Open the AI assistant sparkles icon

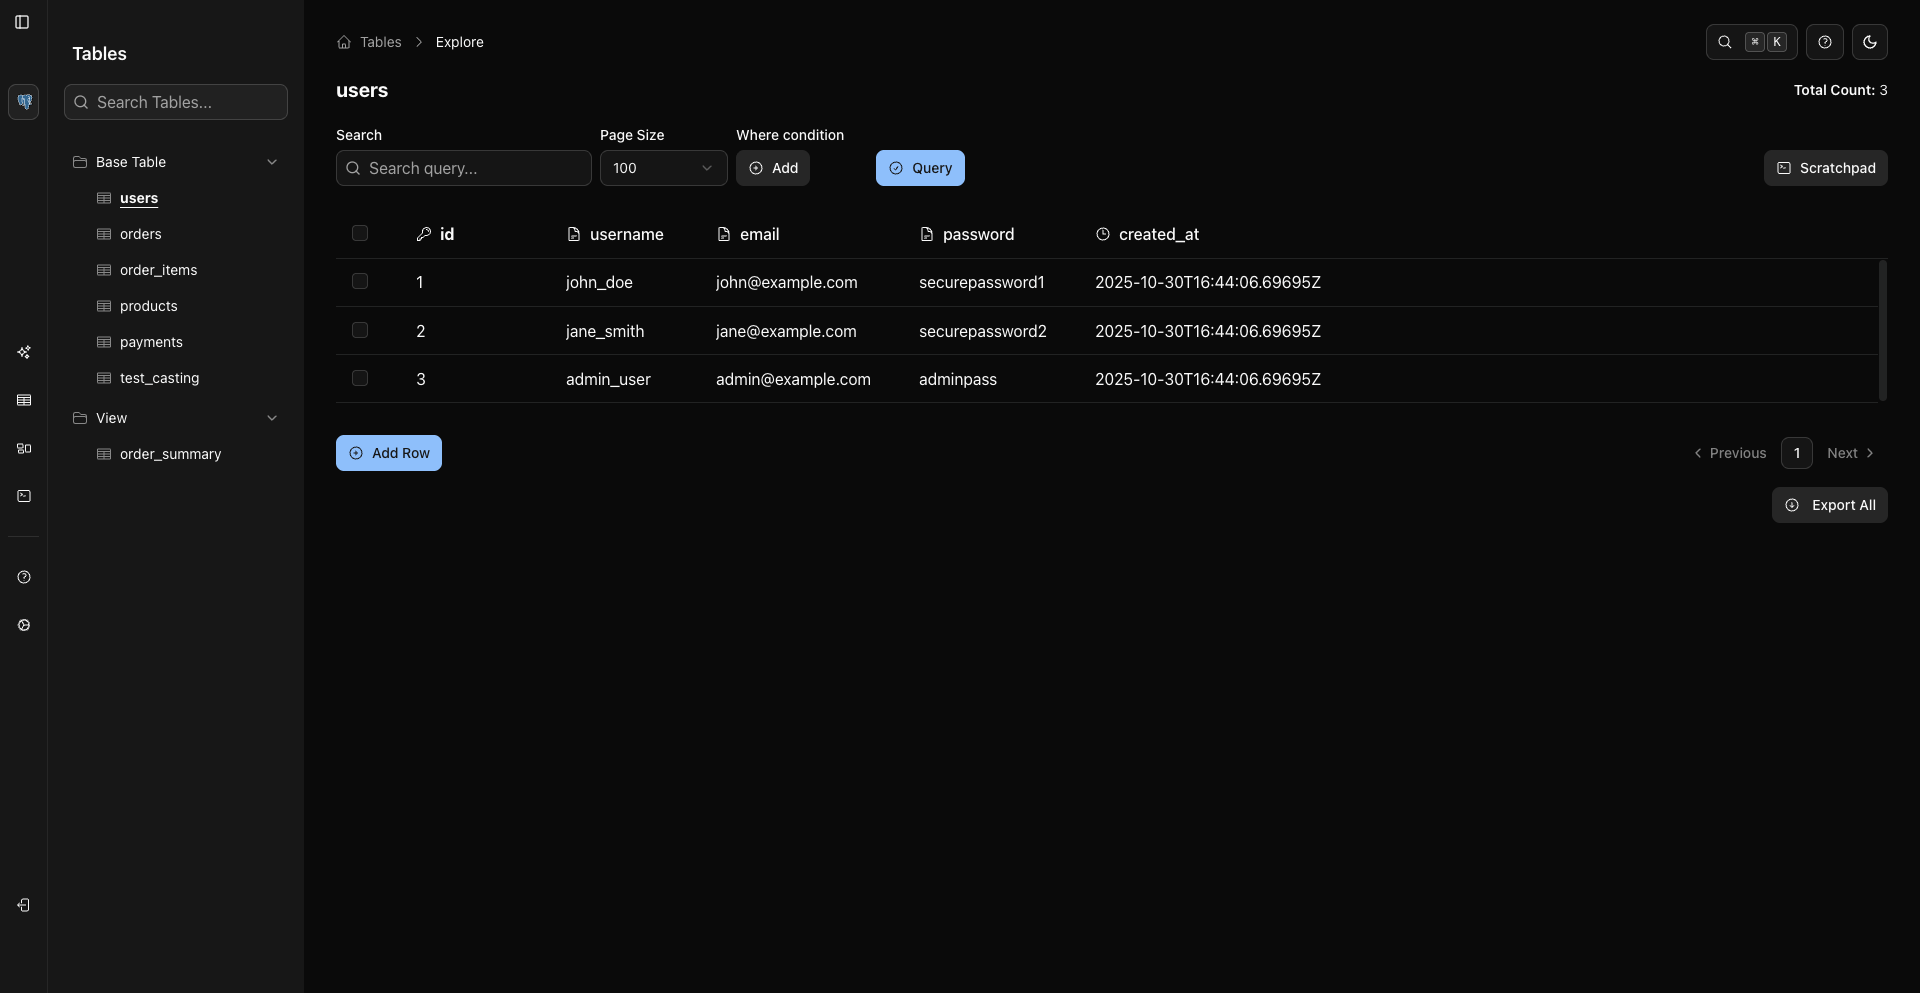[24, 352]
